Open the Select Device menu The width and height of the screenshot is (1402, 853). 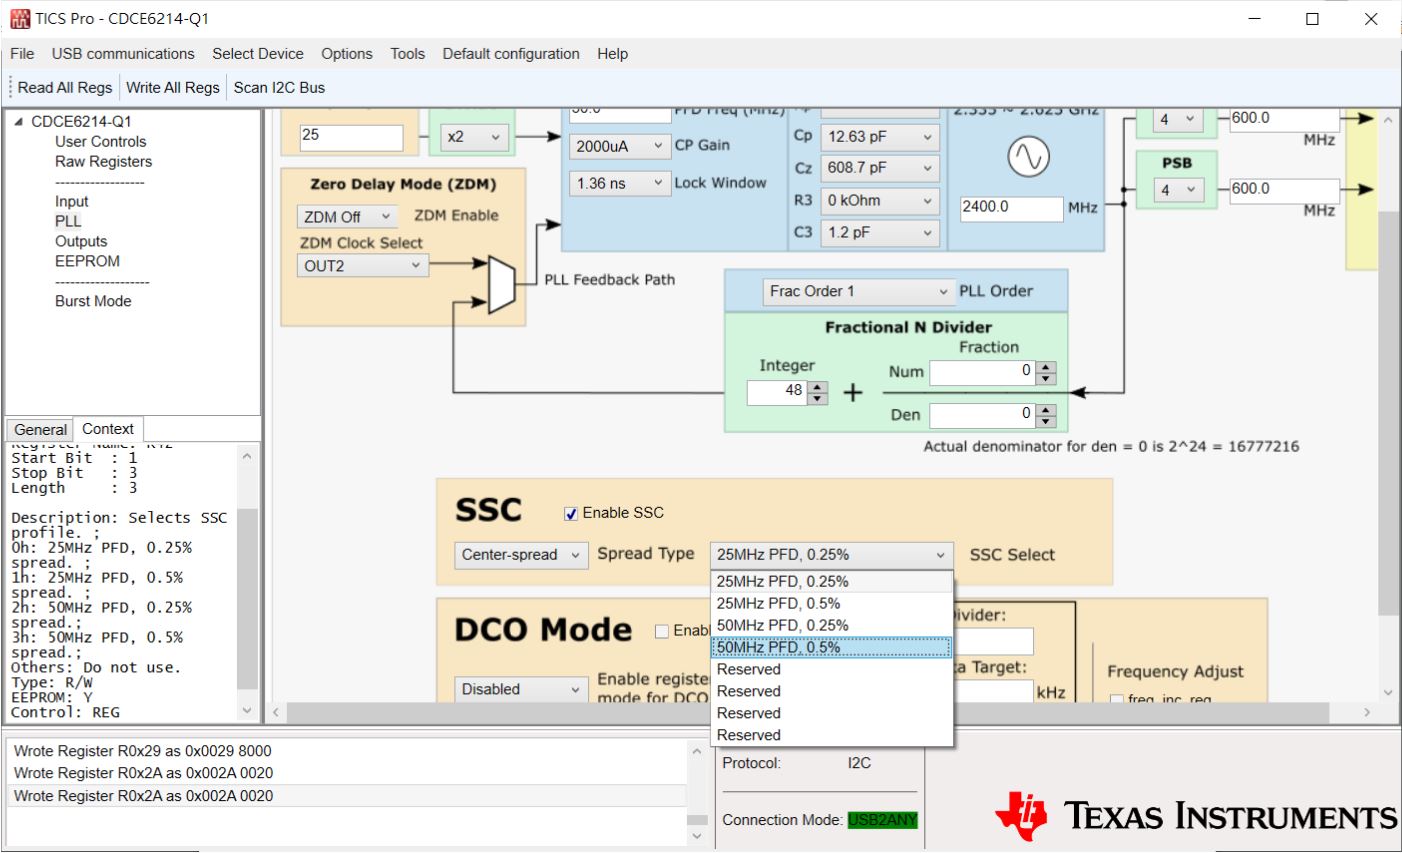[258, 54]
